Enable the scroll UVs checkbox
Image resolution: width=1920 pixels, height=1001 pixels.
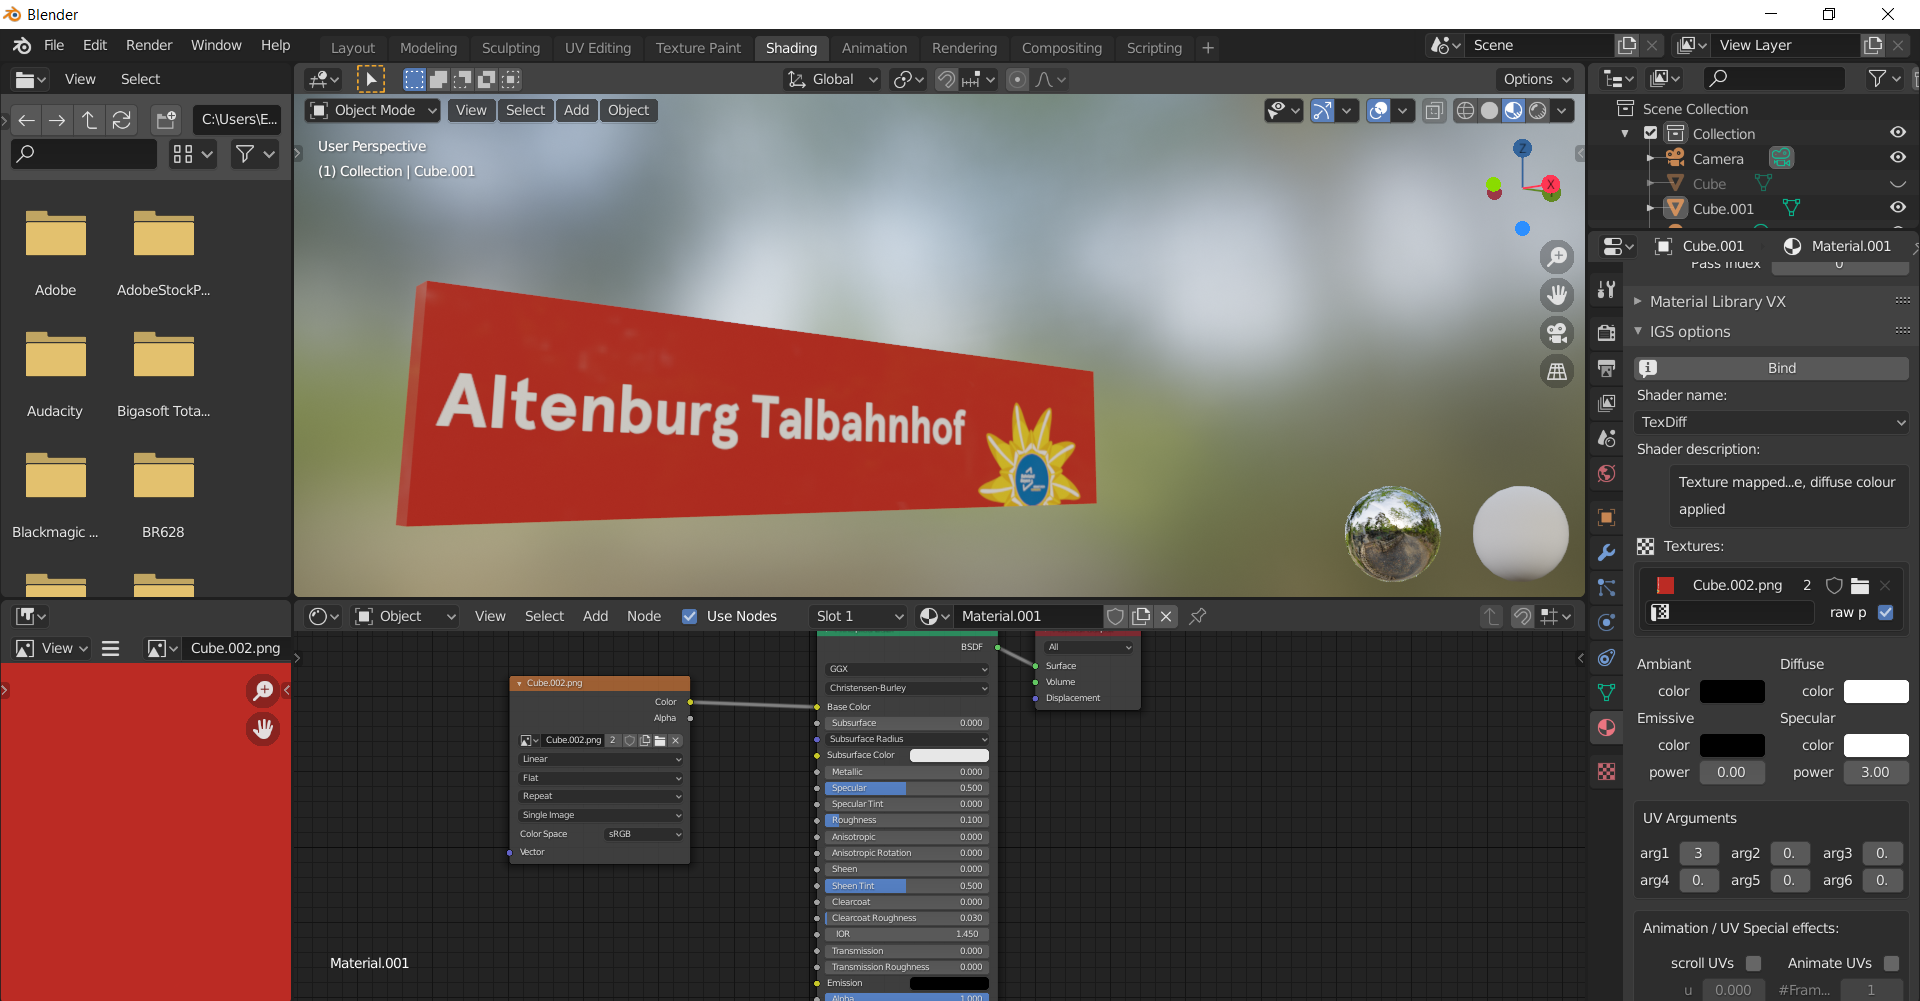(1753, 963)
